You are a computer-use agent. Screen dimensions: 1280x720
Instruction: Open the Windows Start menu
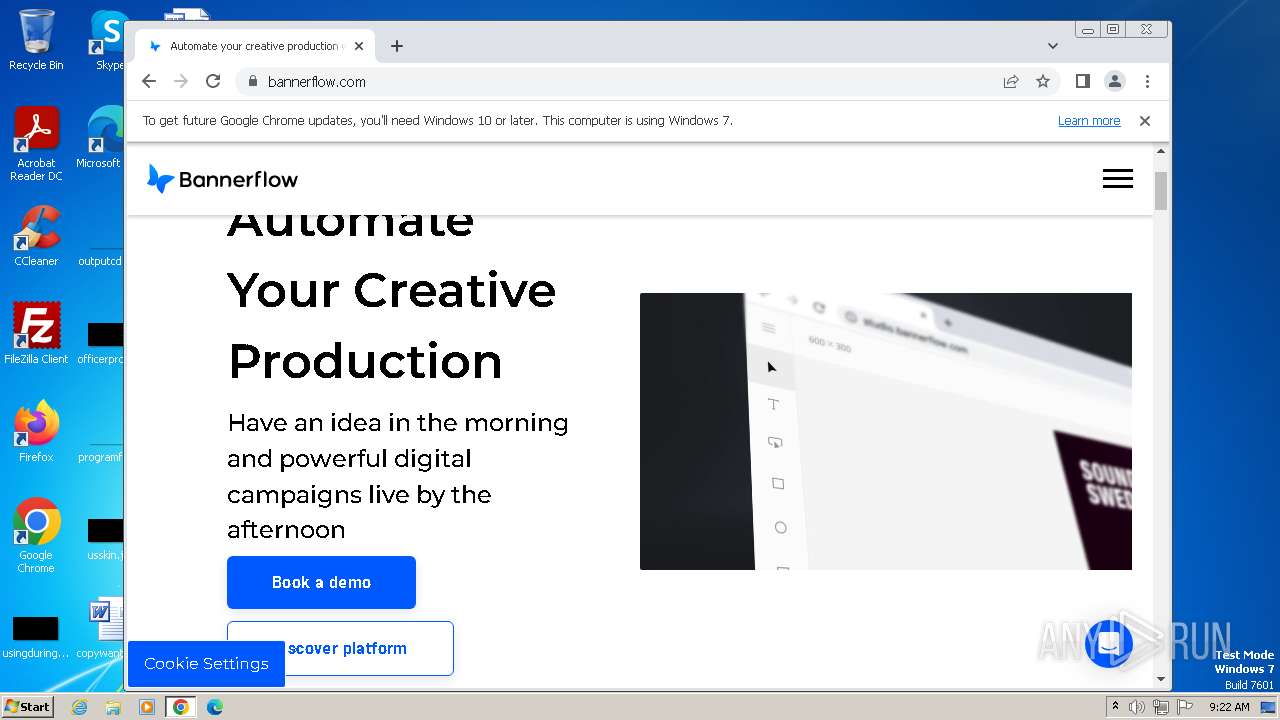28,706
